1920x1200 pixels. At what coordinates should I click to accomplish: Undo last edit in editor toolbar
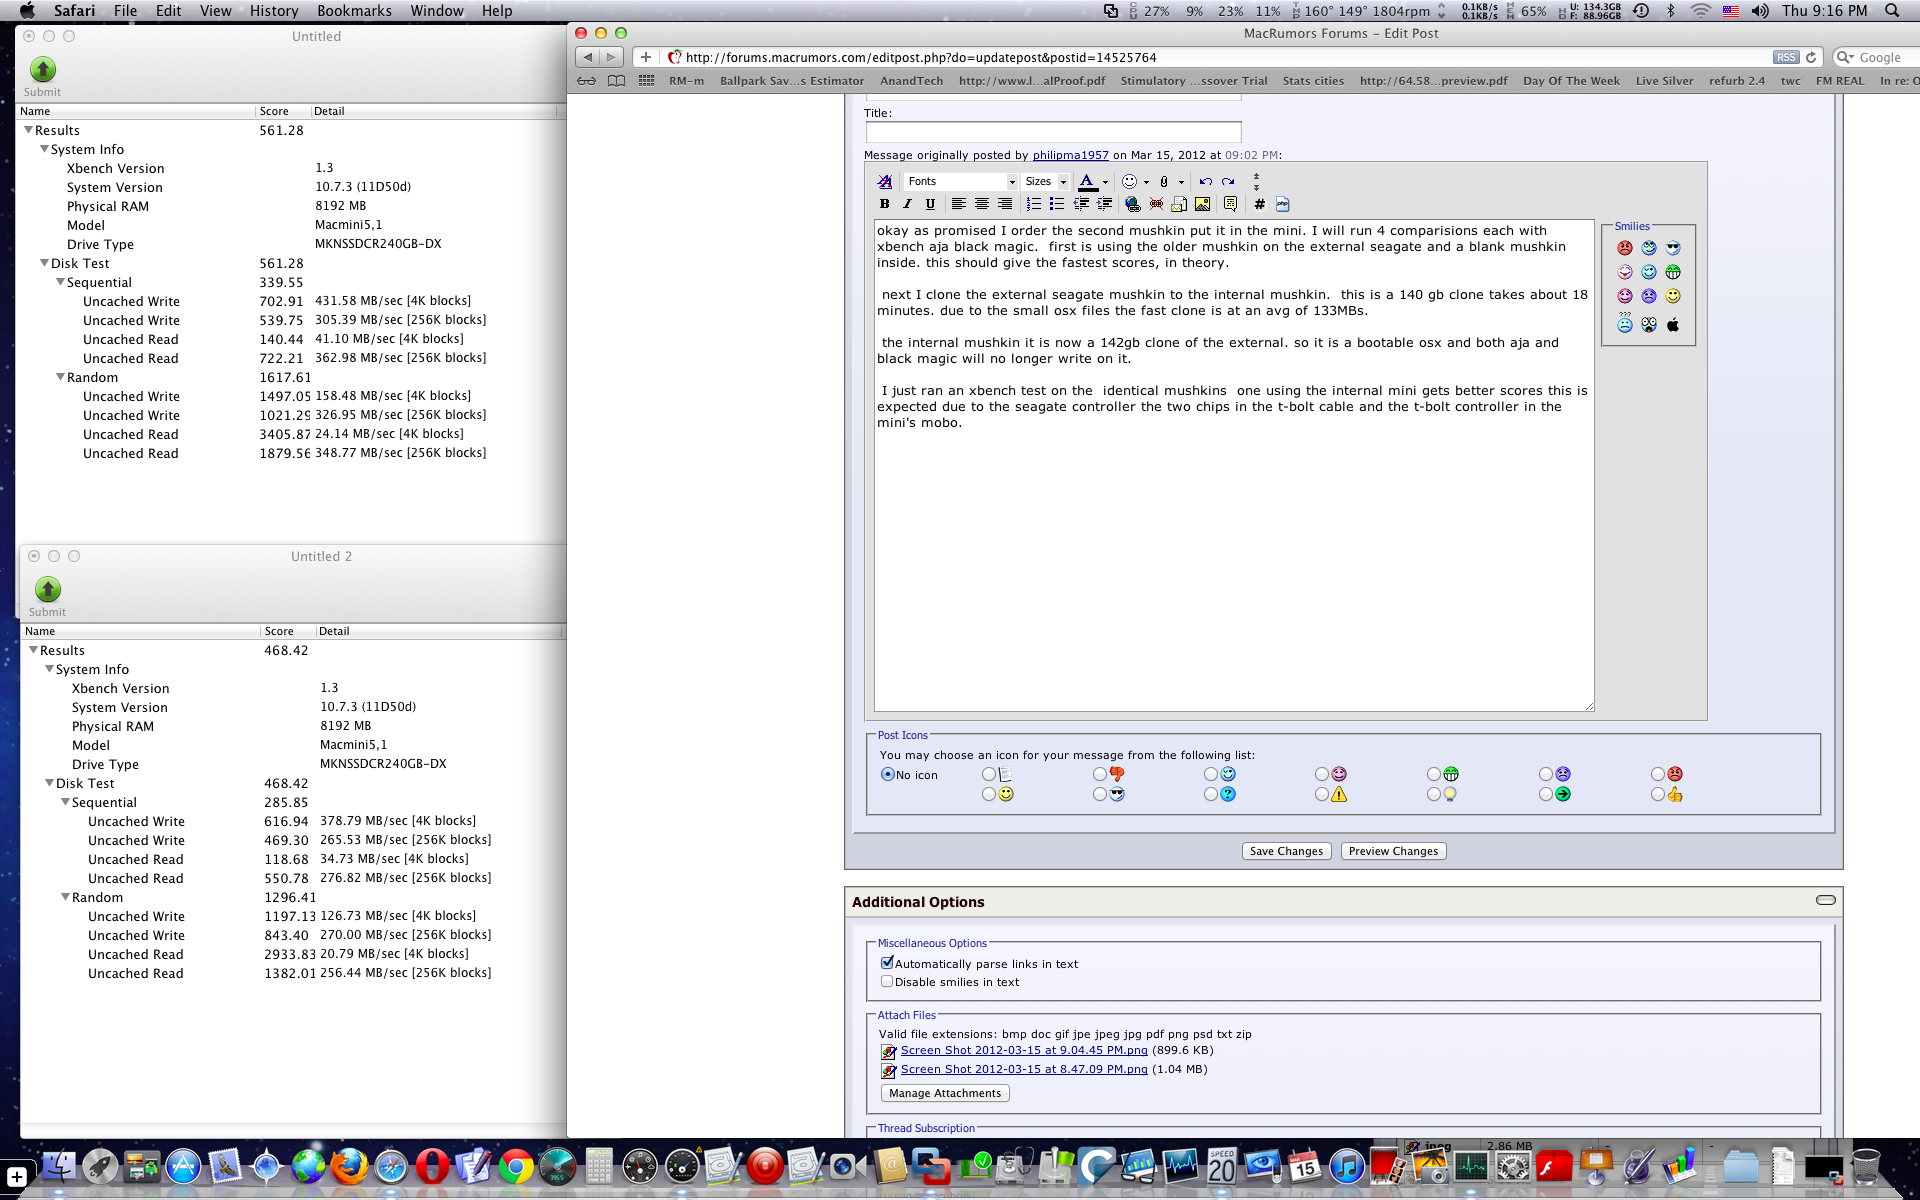tap(1205, 182)
